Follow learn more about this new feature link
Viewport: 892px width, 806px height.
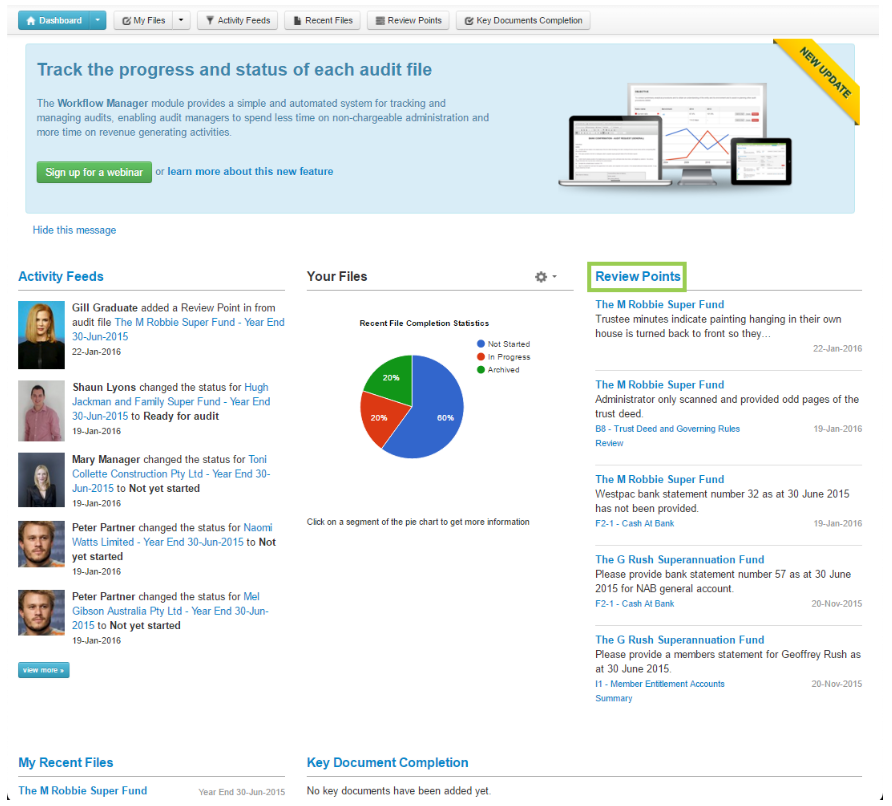pyautogui.click(x=250, y=172)
